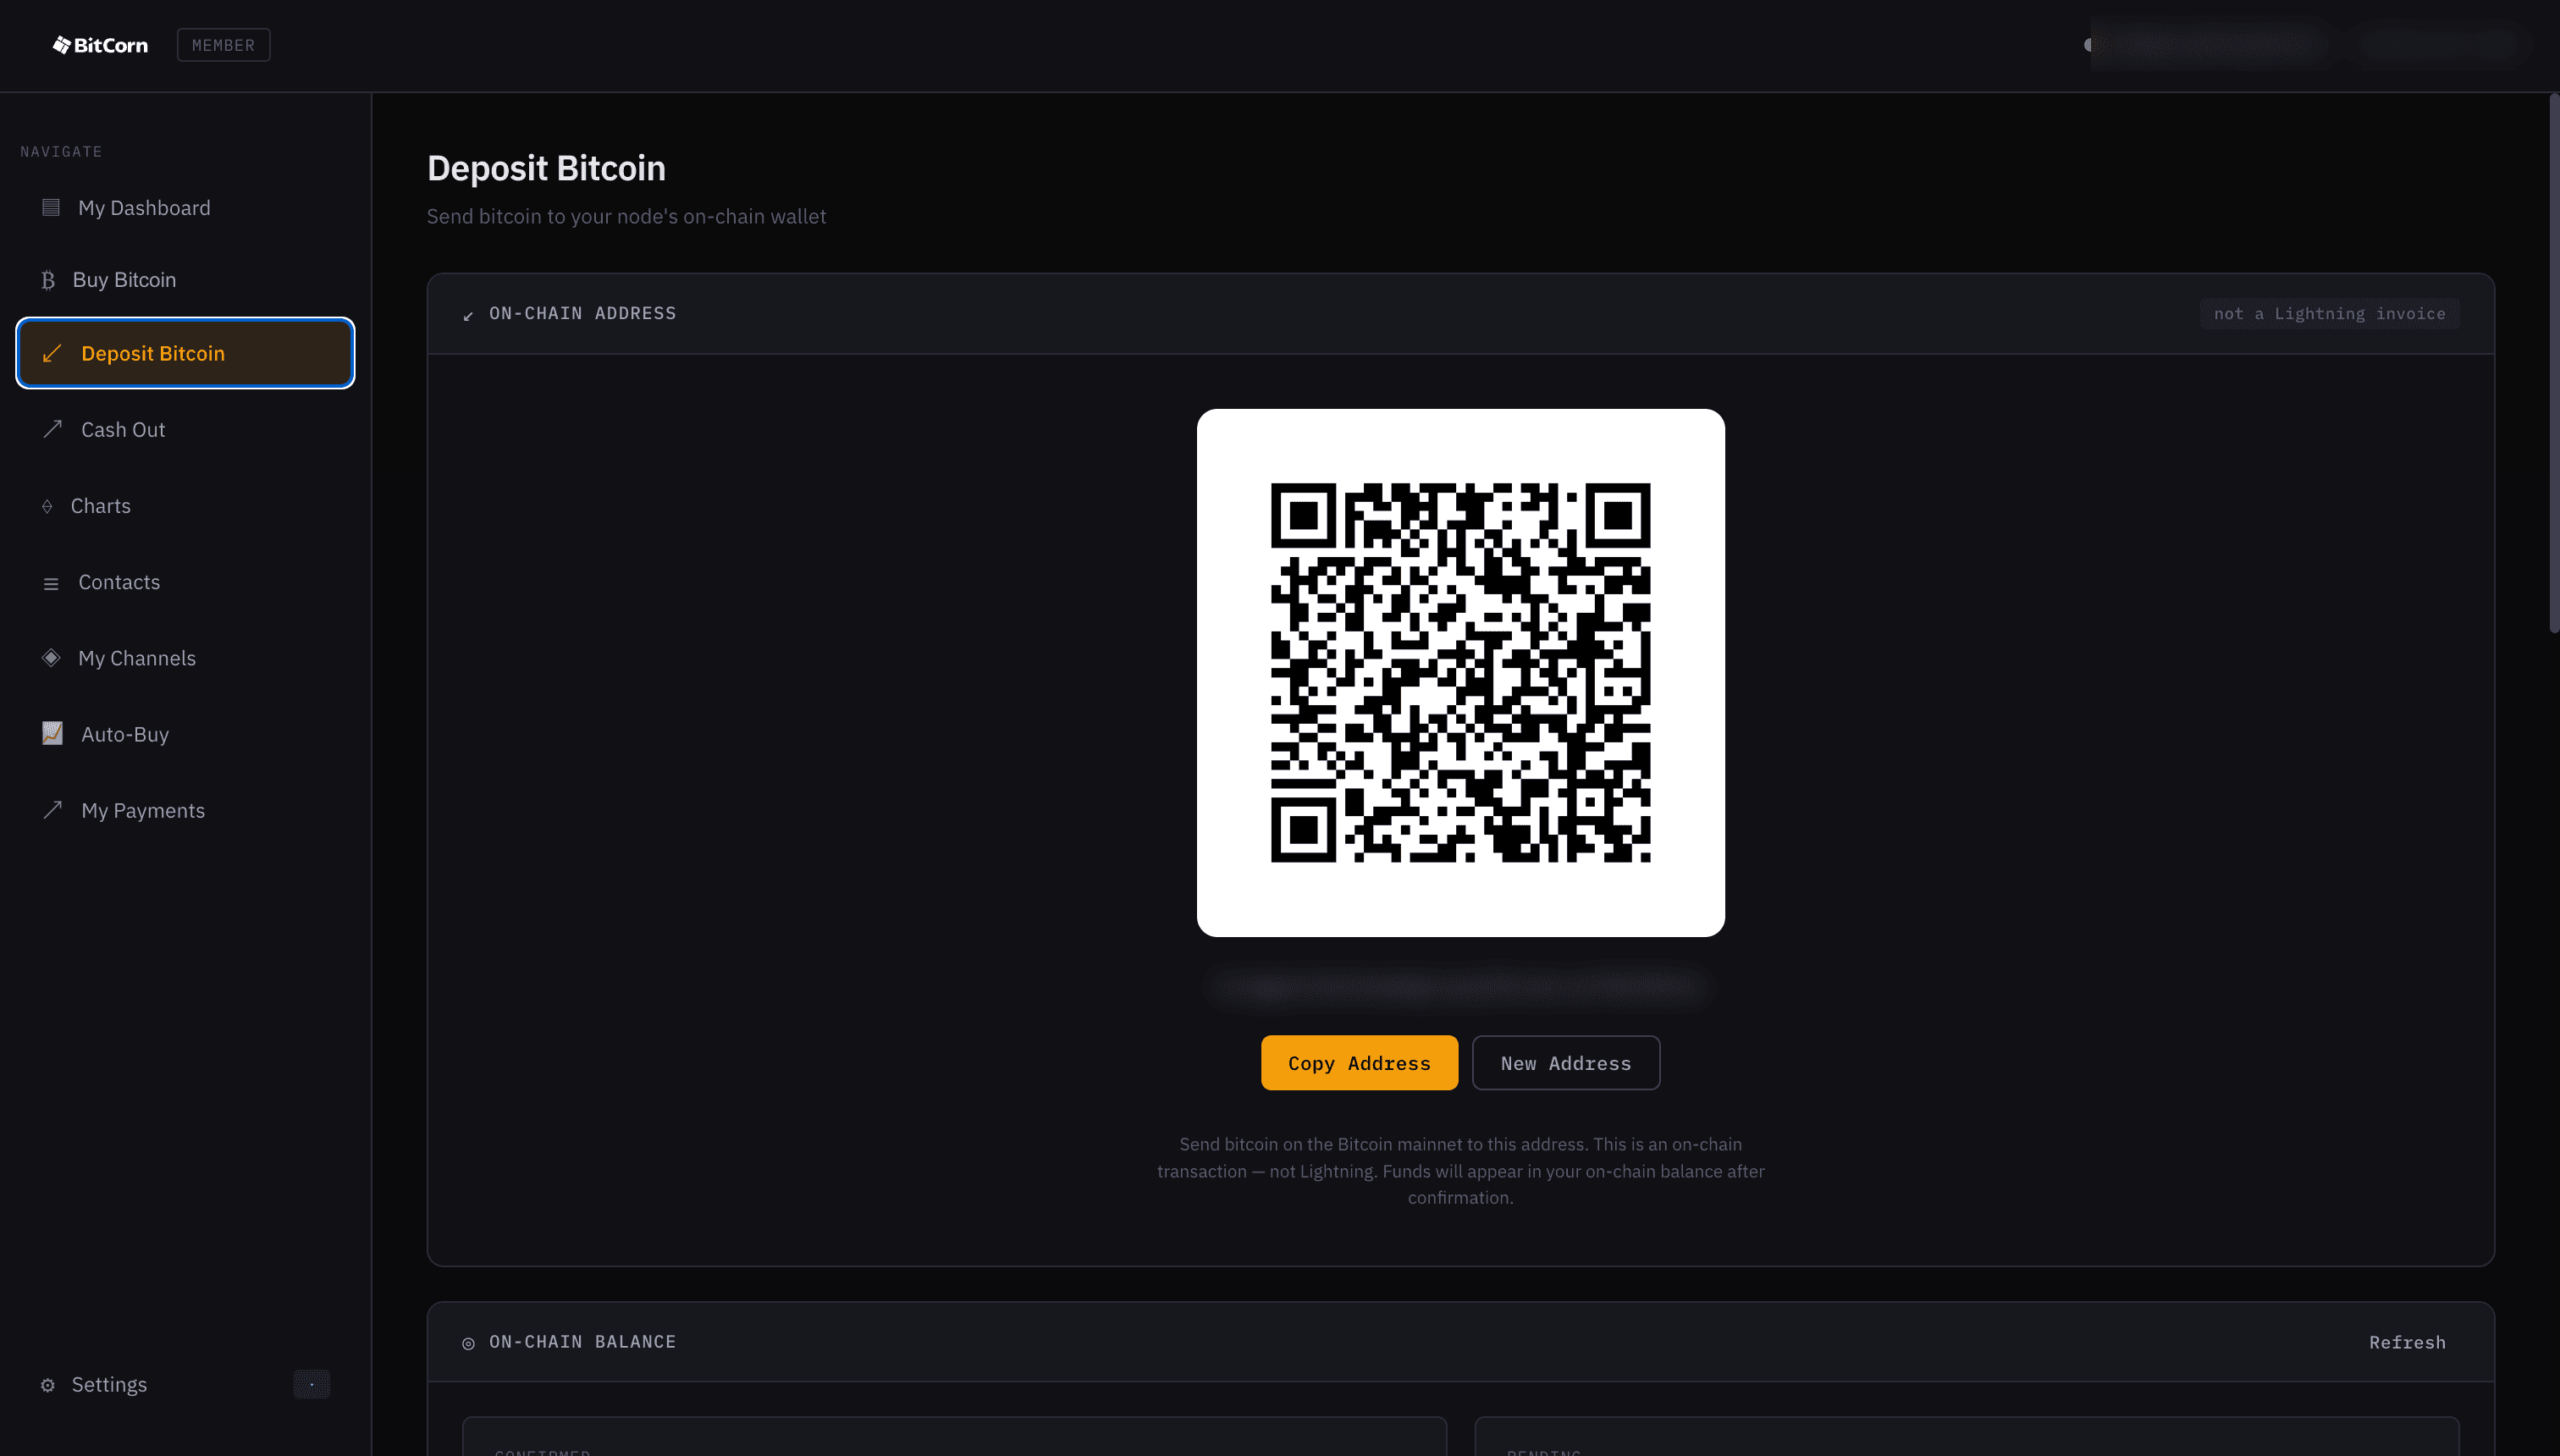
Task: Click the Bitcoin symbol icon
Action: [47, 281]
